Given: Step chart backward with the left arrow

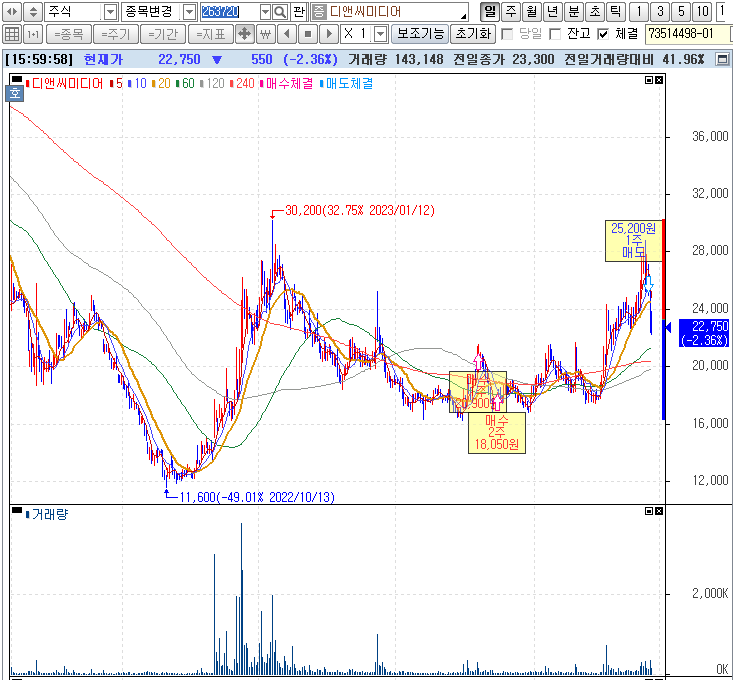Looking at the screenshot, I should 287,34.
